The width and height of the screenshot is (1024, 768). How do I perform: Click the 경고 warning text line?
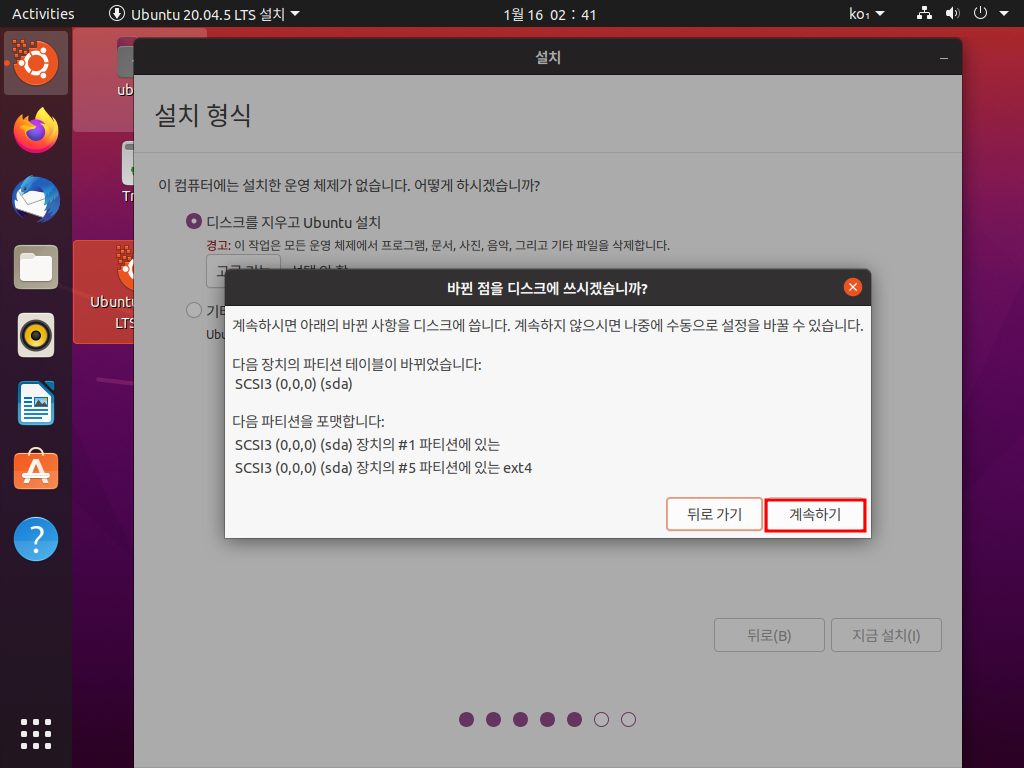(x=438, y=246)
